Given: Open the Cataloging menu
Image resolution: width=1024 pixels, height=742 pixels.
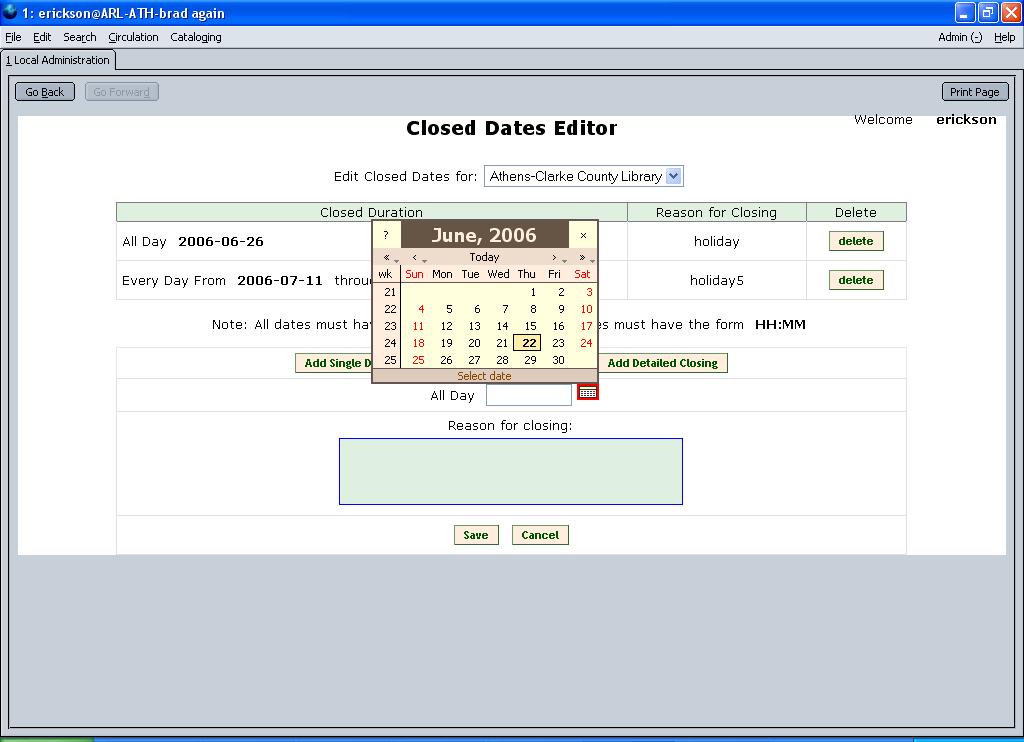Looking at the screenshot, I should click(196, 37).
